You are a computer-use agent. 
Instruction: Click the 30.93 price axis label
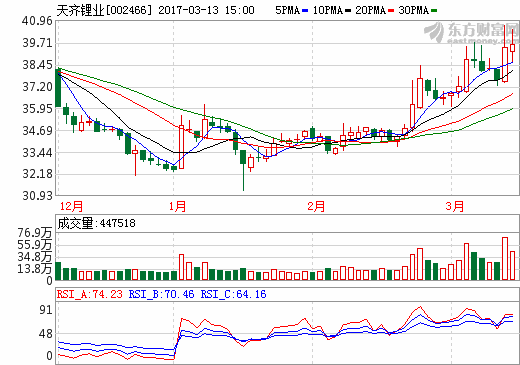(x=37, y=196)
